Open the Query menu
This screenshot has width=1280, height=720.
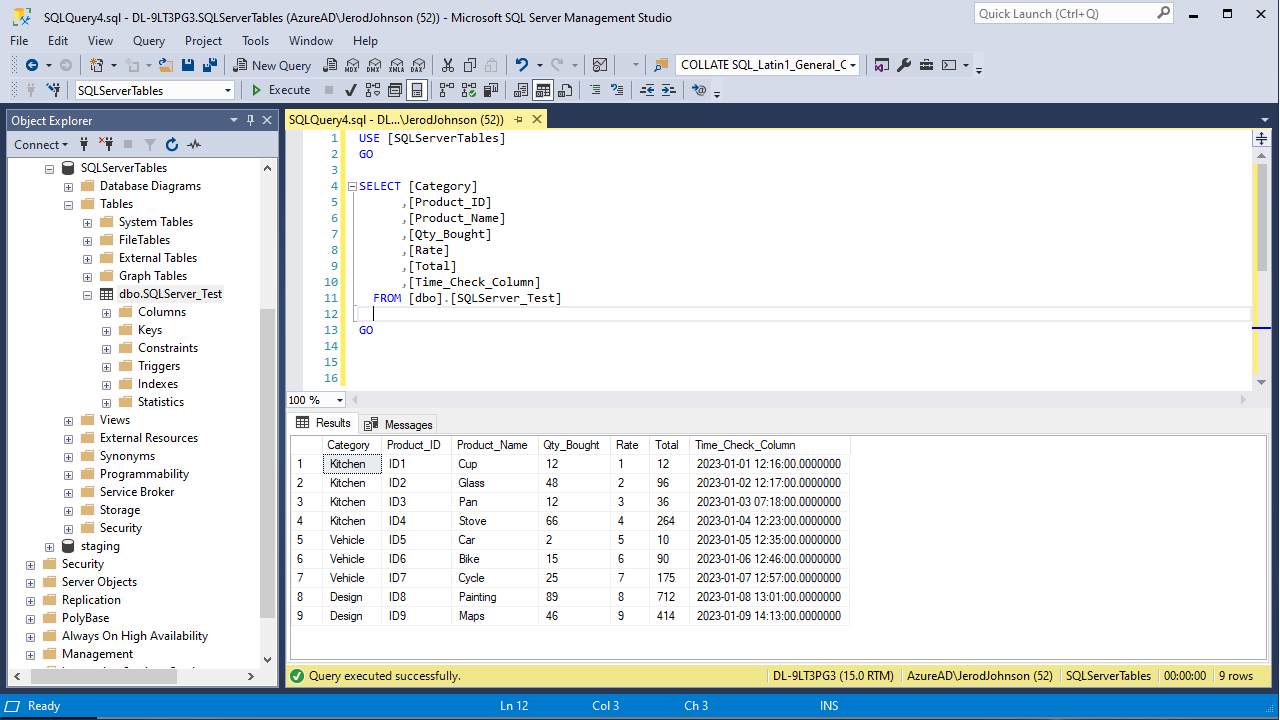pyautogui.click(x=148, y=41)
